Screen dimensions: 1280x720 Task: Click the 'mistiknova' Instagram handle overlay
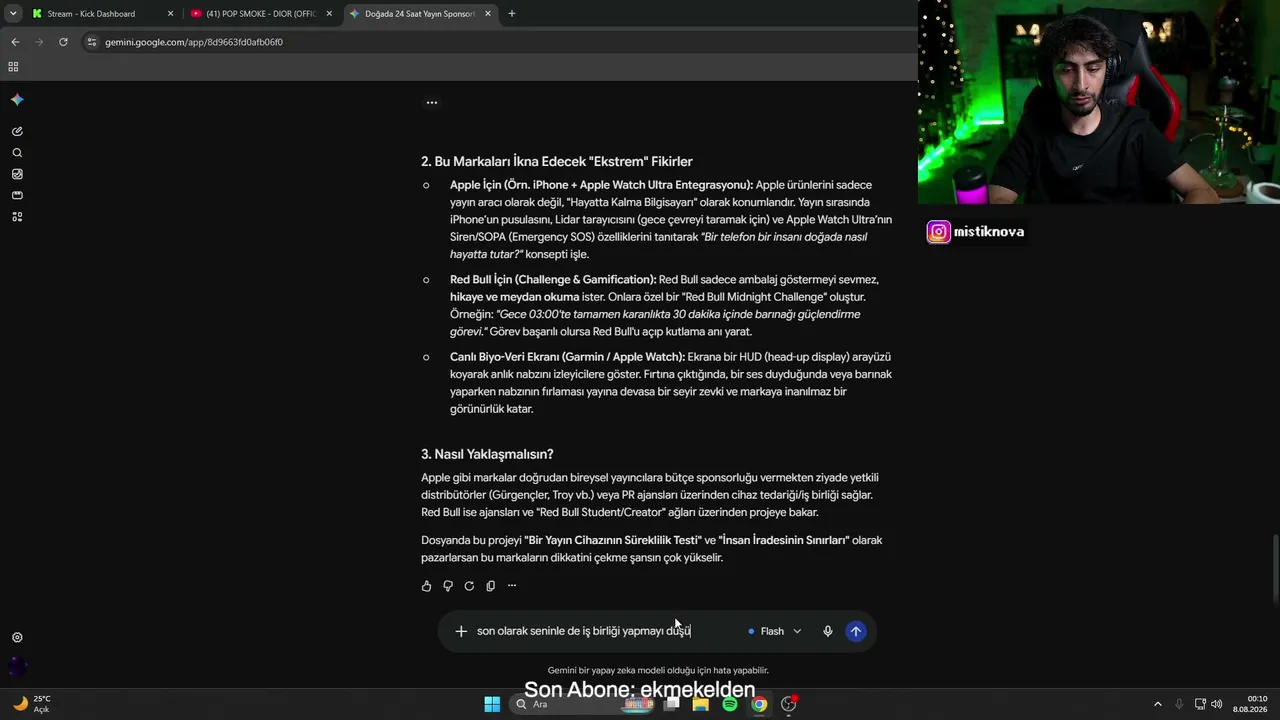989,232
